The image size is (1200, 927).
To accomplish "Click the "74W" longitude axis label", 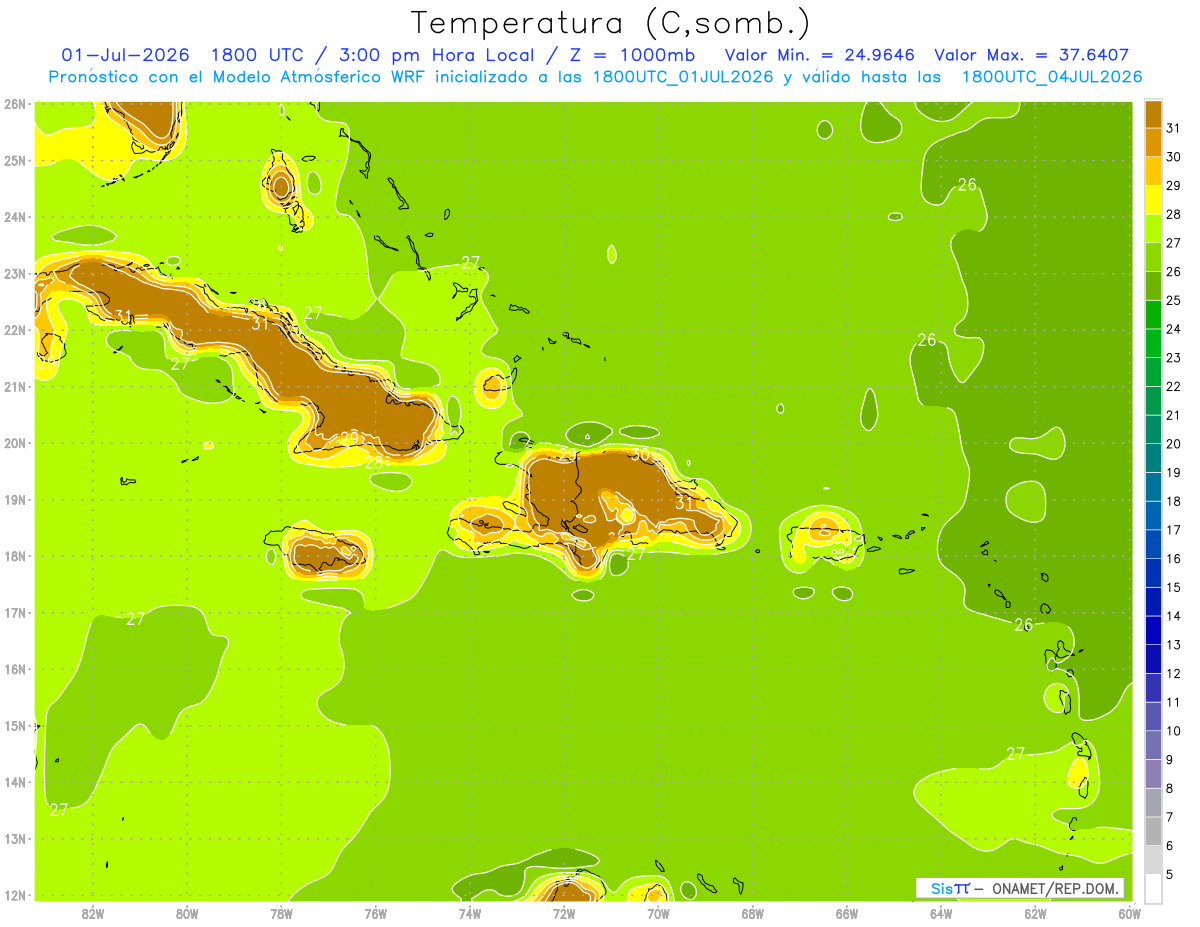I will coord(469,913).
